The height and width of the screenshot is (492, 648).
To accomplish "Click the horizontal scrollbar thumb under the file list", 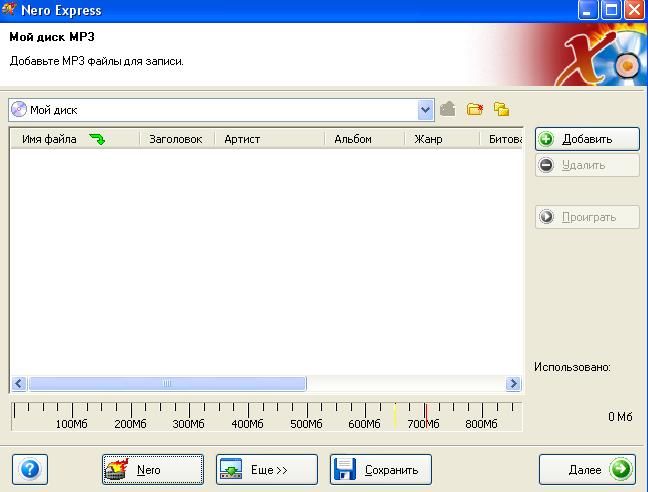I will tap(167, 383).
